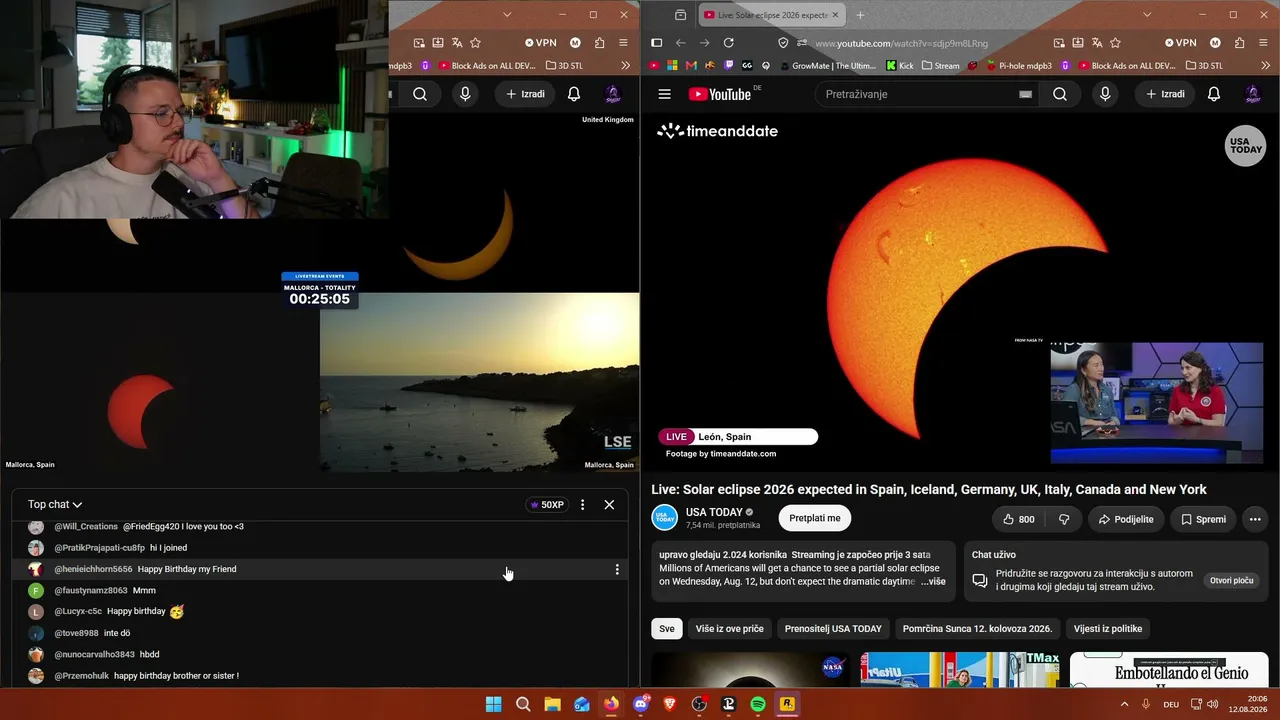Open YouTube guide menu in right window
The width and height of the screenshot is (1280, 720).
[664, 94]
